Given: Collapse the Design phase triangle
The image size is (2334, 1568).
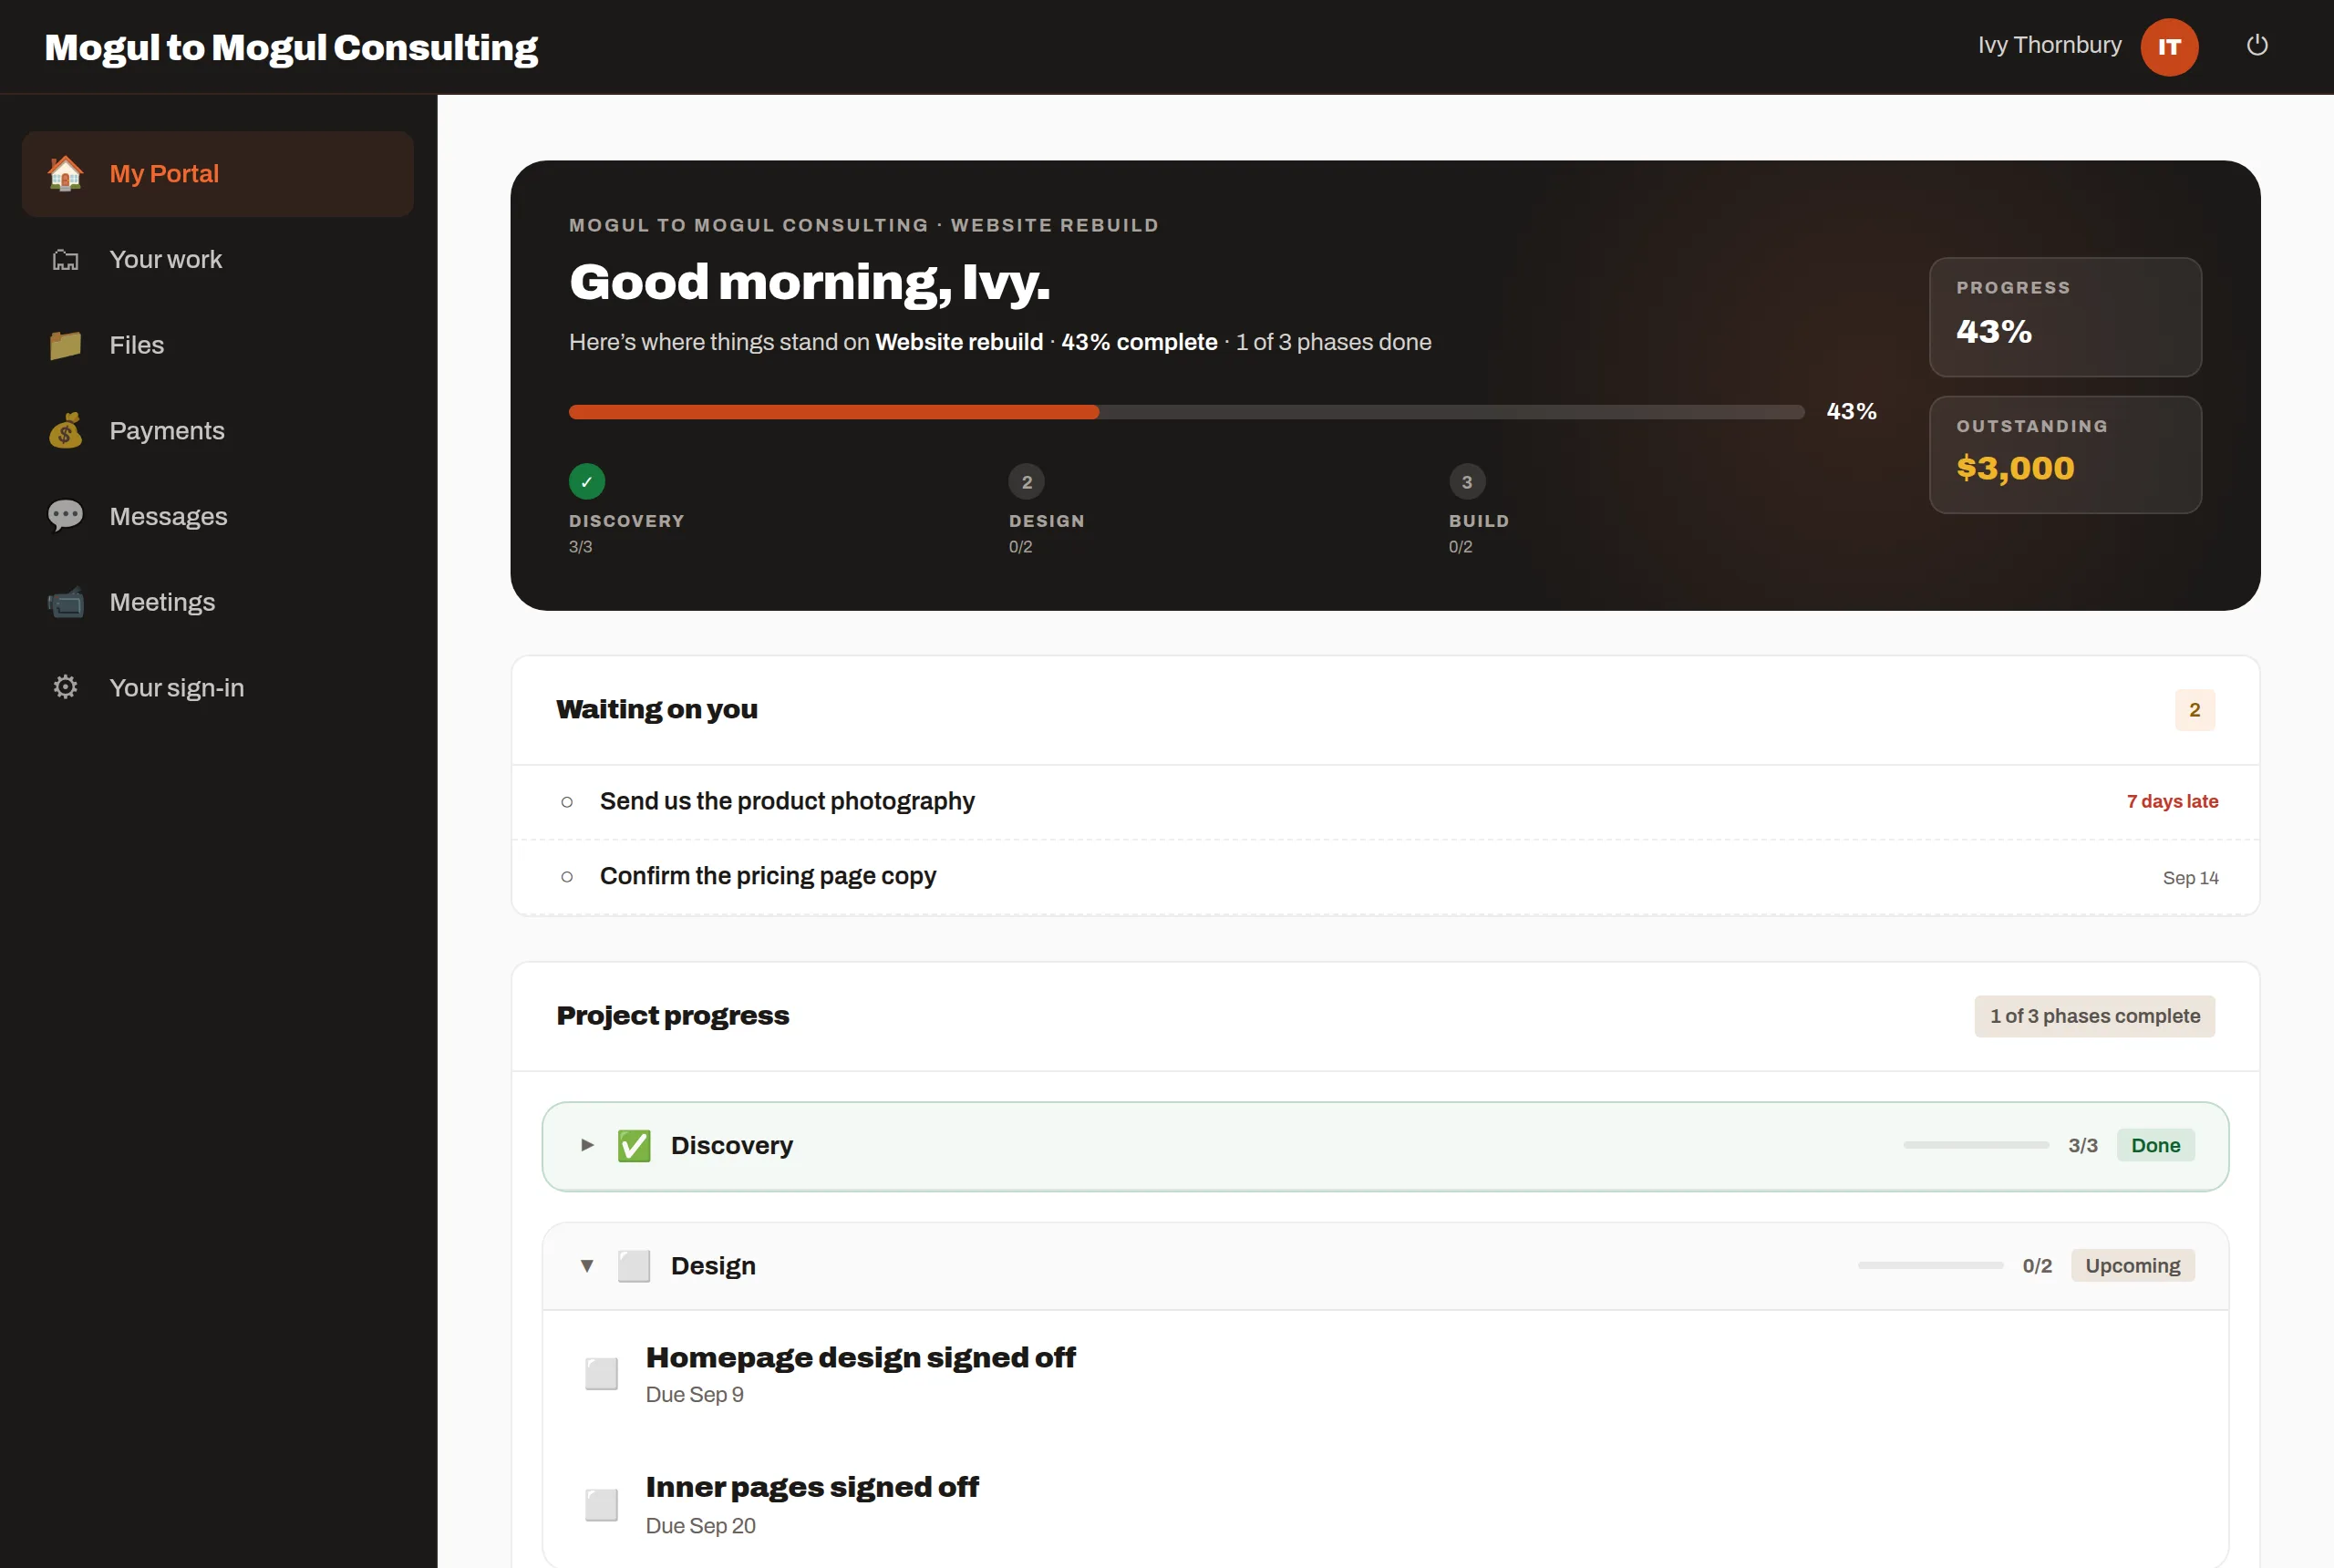Looking at the screenshot, I should (587, 1265).
